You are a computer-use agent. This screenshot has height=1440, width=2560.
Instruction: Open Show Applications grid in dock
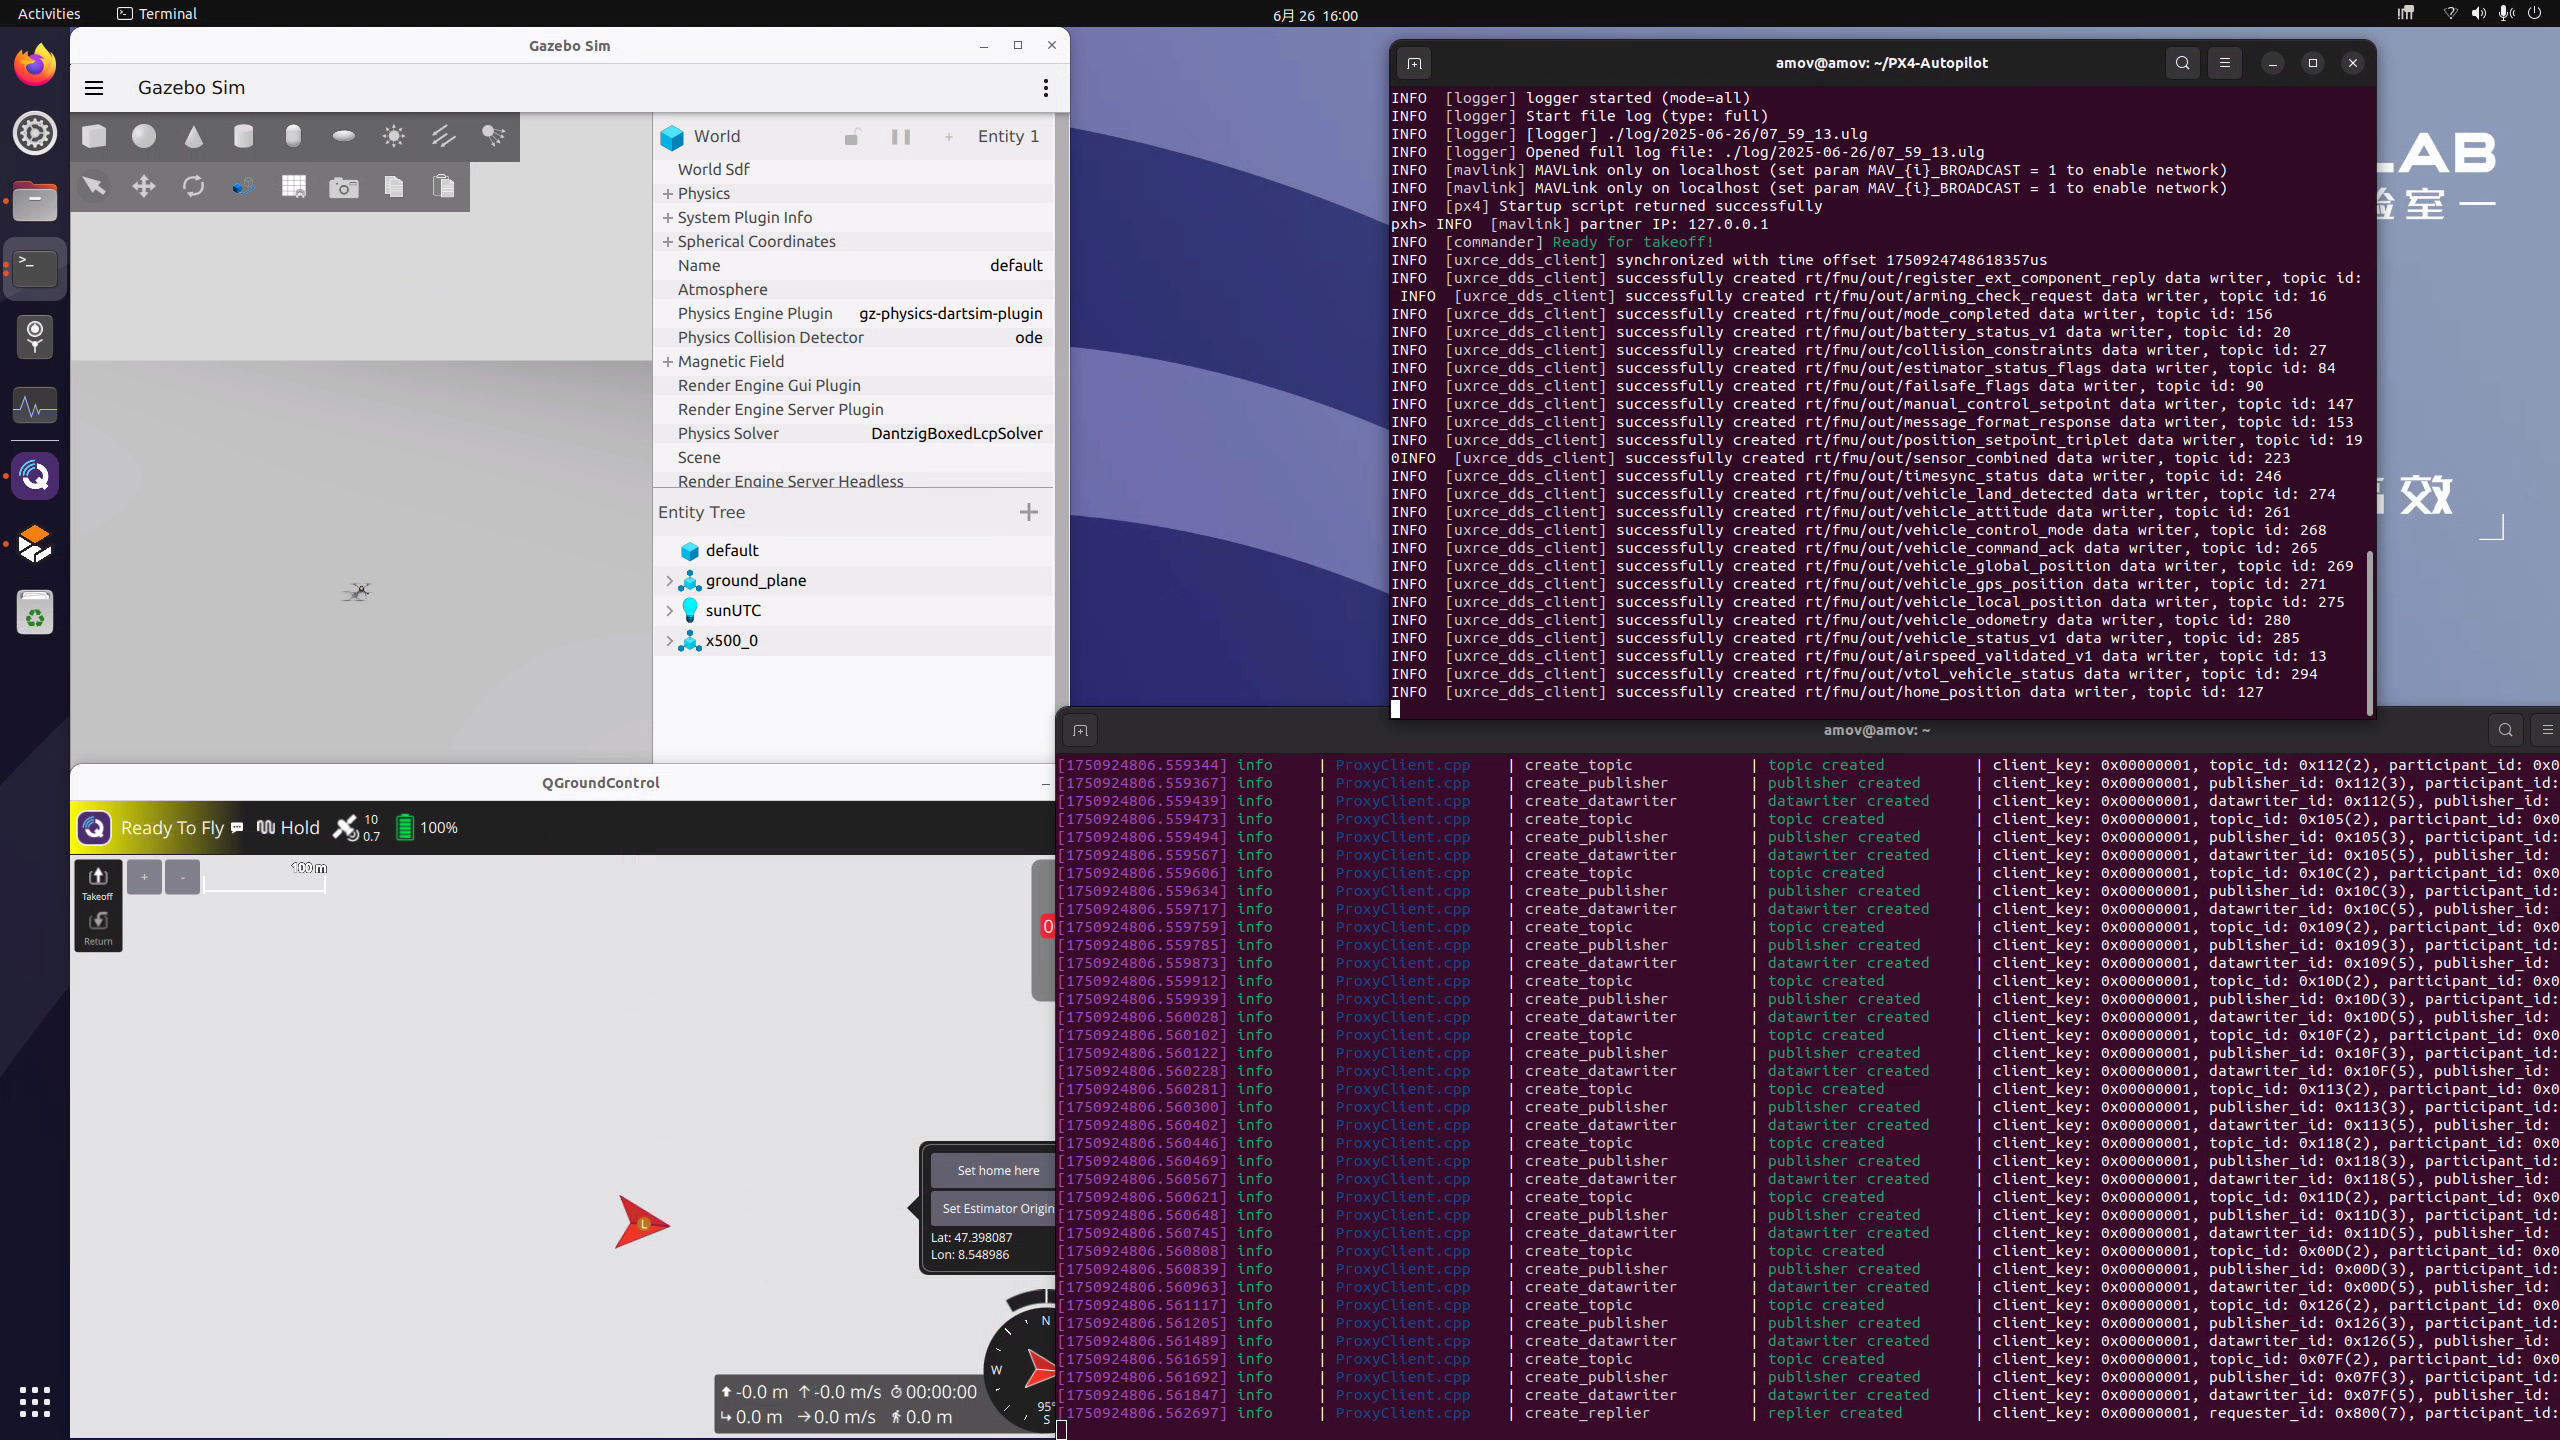click(x=35, y=1401)
